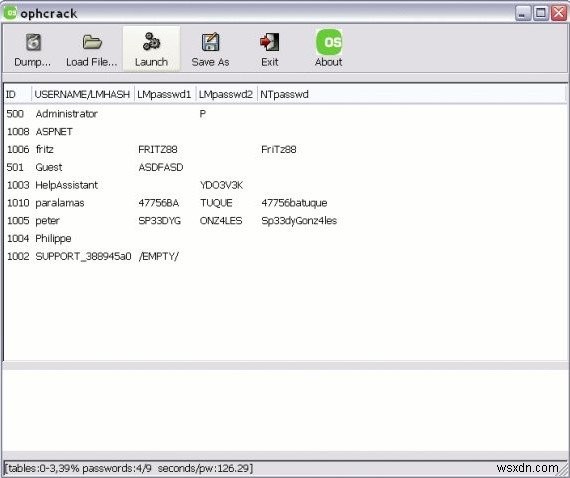Select the ASDFASD password cell
This screenshot has height=478, width=570.
click(x=161, y=167)
